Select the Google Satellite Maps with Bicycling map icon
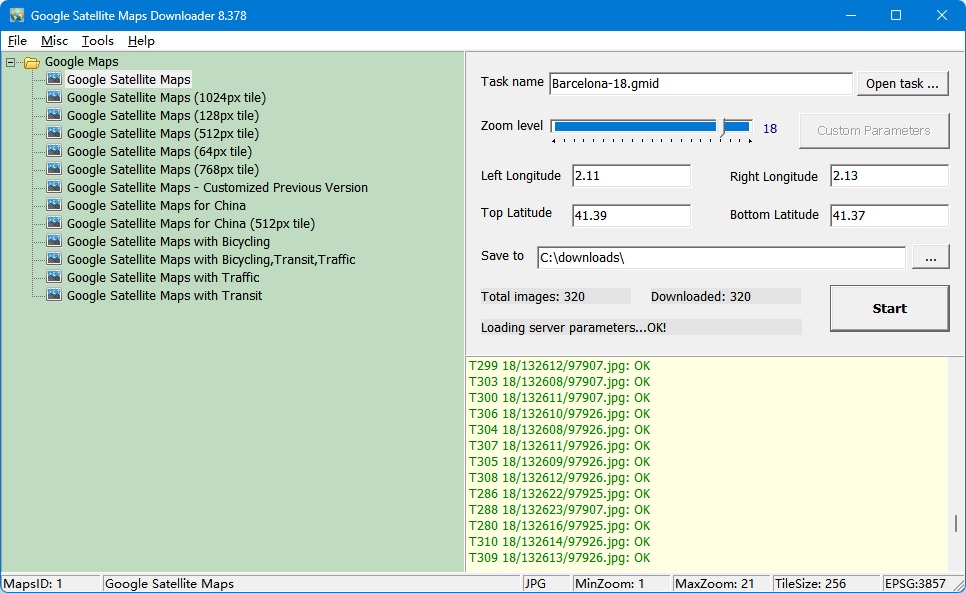This screenshot has width=966, height=593. point(53,241)
